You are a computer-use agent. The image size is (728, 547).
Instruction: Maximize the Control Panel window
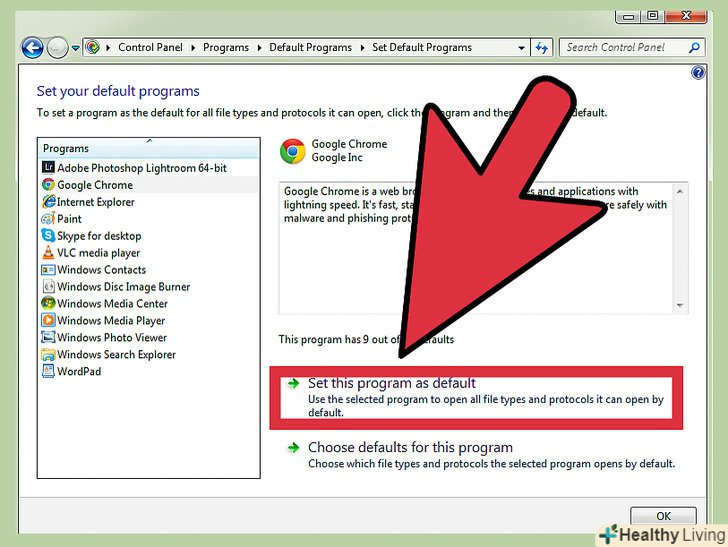coord(652,16)
